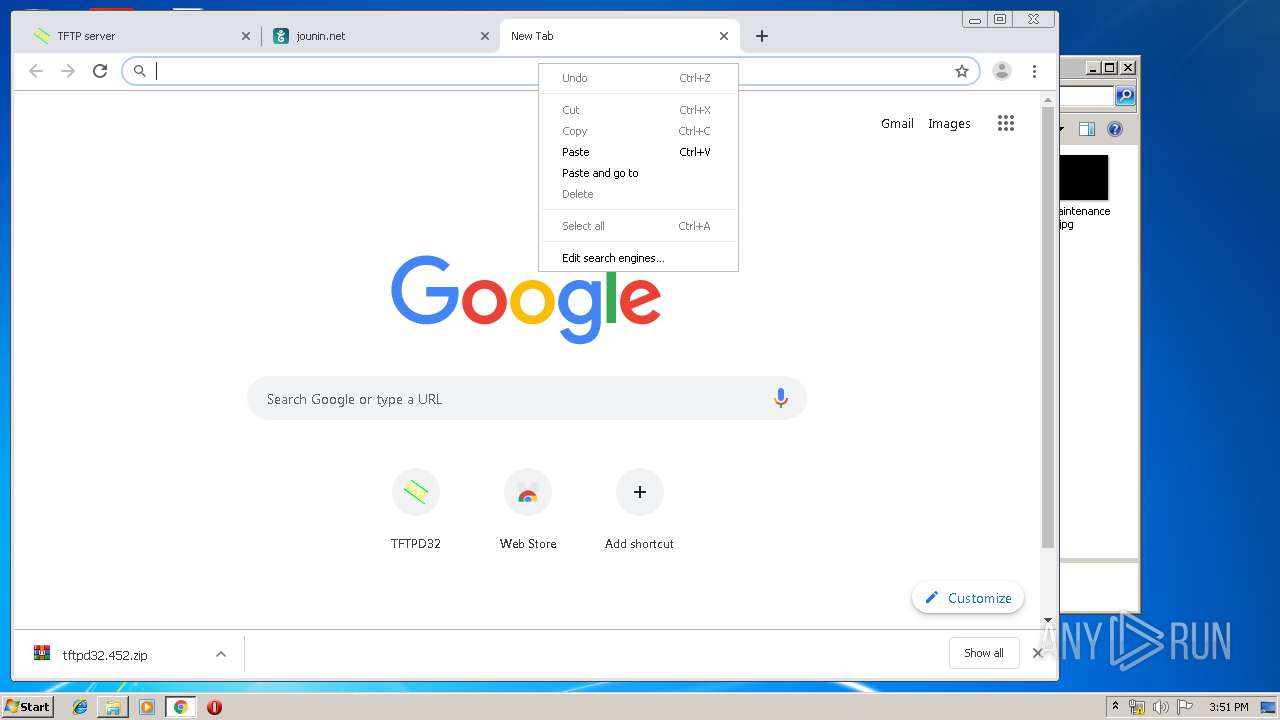The height and width of the screenshot is (720, 1280).
Task: Click the address bar search icon
Action: tap(140, 71)
